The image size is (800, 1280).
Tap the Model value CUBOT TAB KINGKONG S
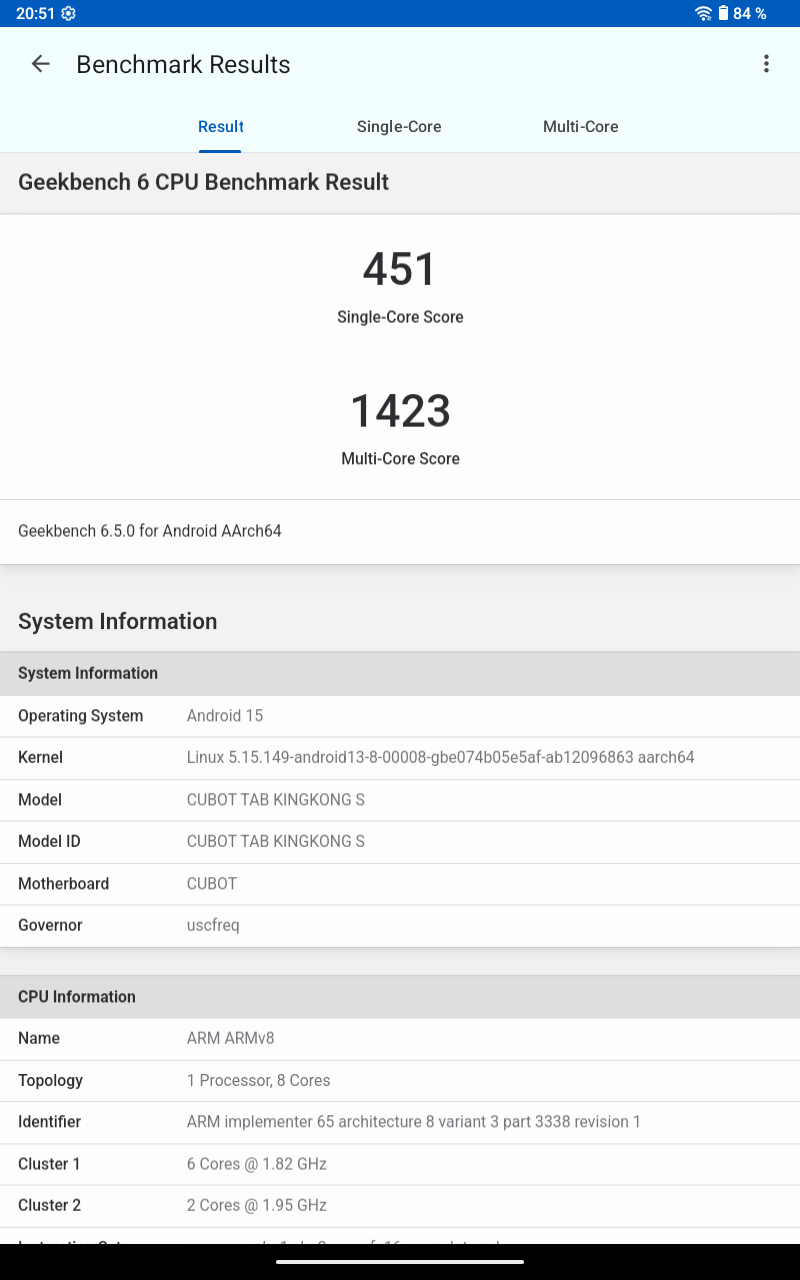[x=275, y=800]
